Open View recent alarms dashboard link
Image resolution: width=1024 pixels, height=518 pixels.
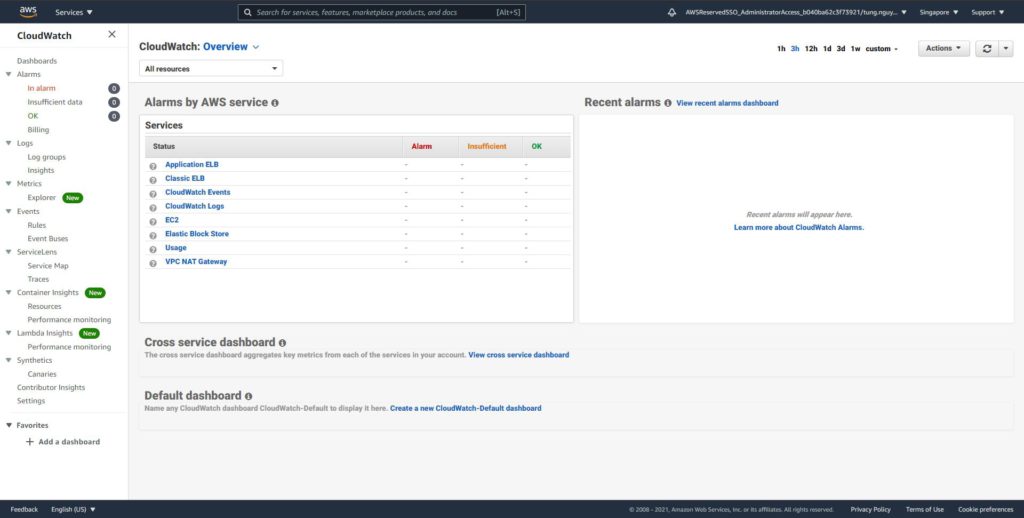click(x=727, y=103)
